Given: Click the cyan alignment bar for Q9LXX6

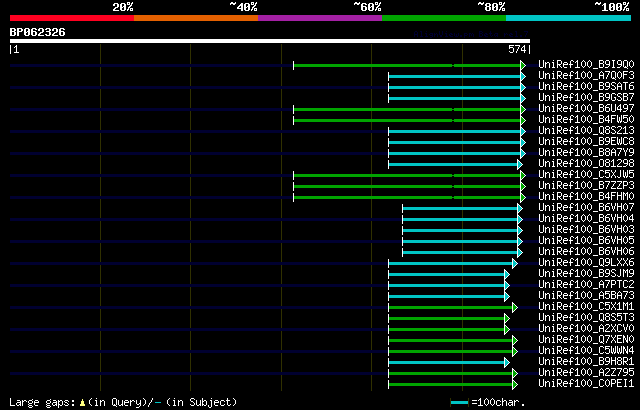Looking at the screenshot, I should tap(451, 264).
